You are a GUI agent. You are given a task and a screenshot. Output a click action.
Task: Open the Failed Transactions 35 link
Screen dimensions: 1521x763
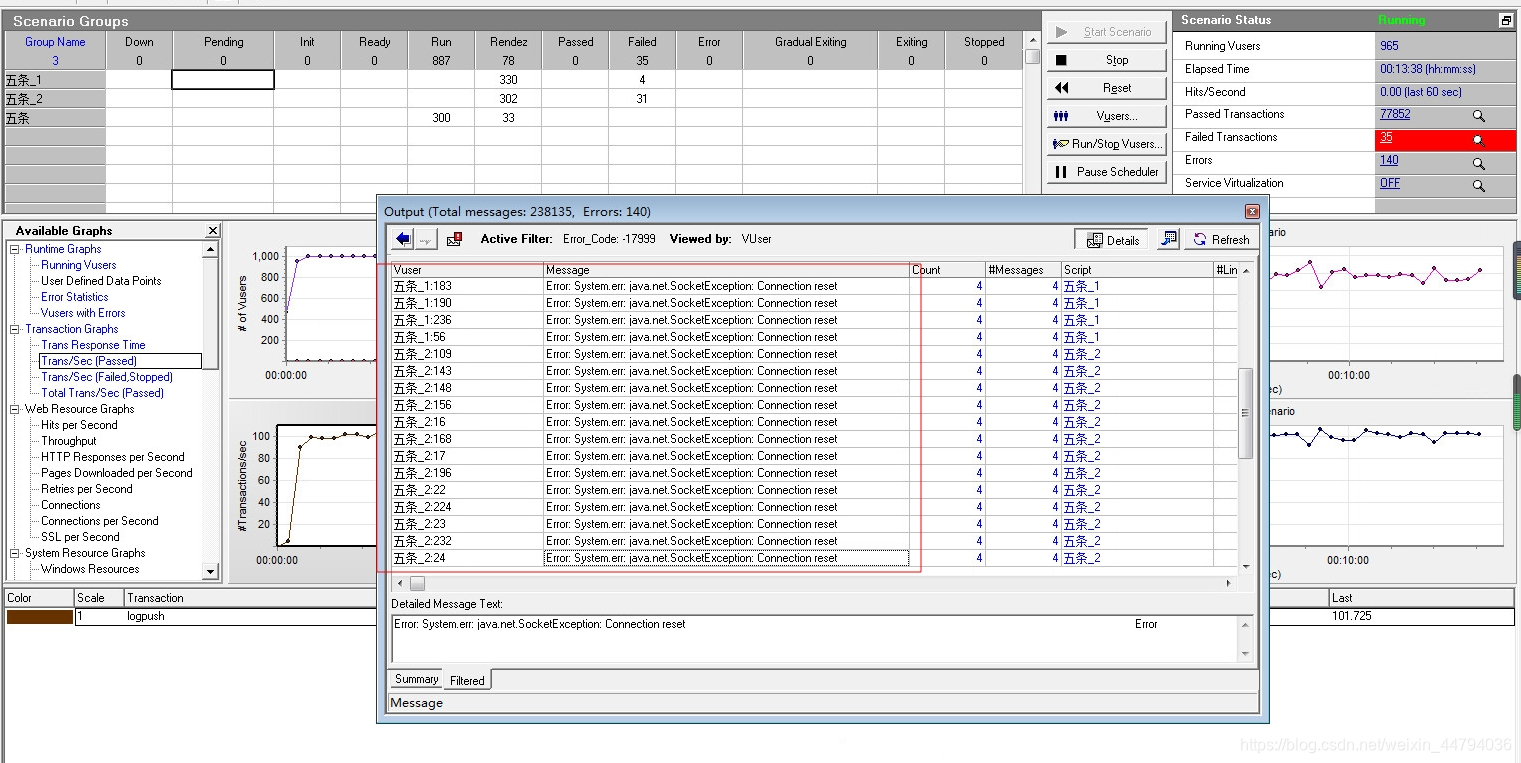coord(1386,138)
